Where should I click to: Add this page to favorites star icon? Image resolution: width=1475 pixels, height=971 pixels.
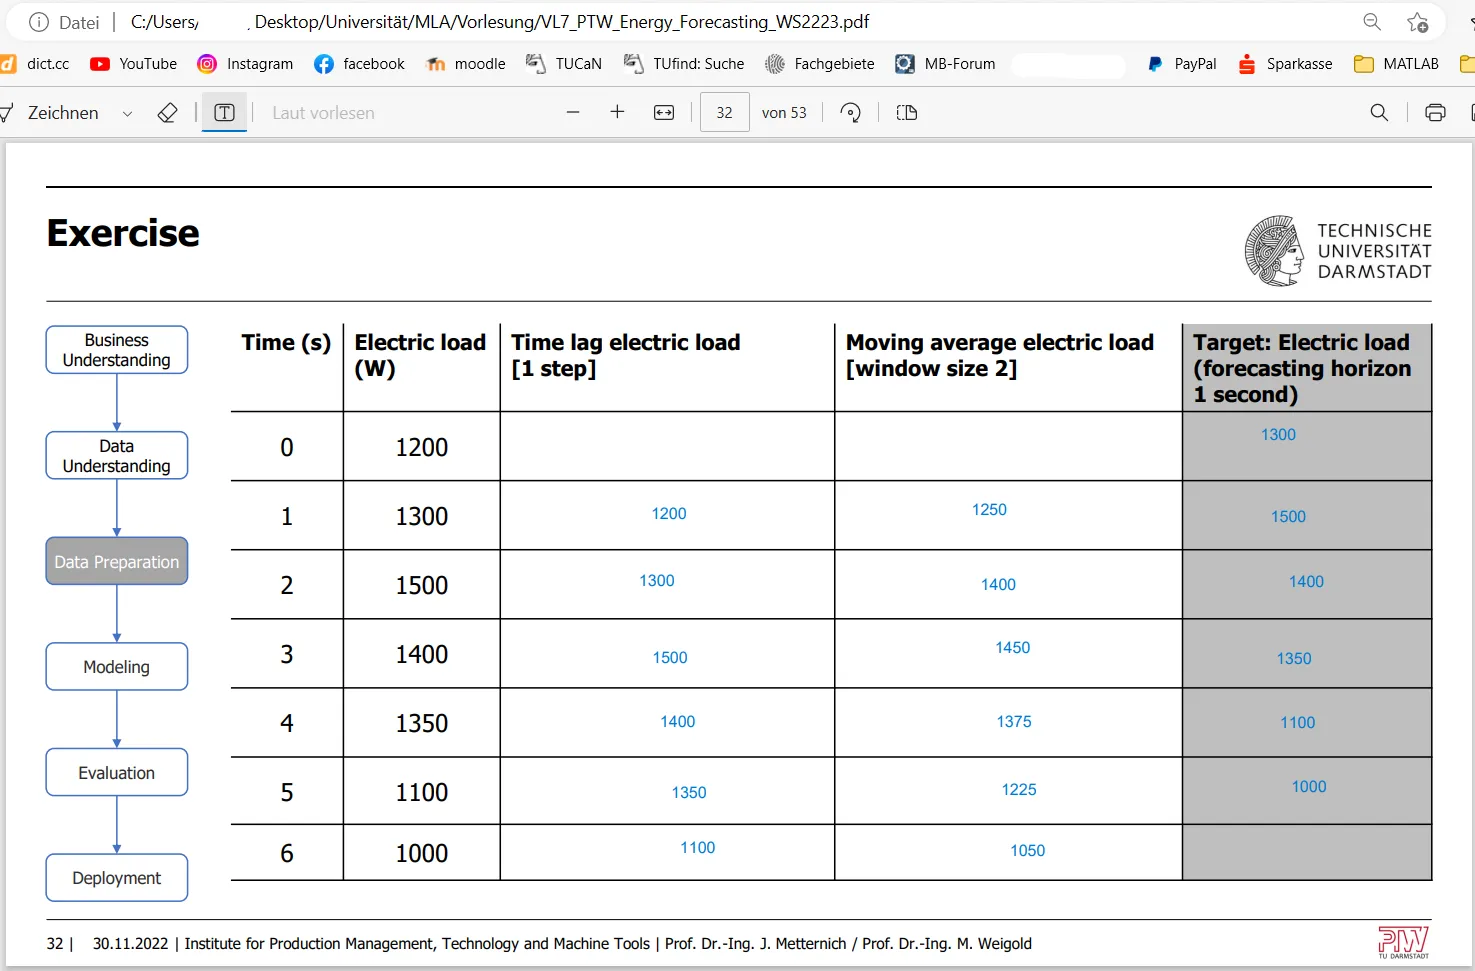(x=1417, y=22)
